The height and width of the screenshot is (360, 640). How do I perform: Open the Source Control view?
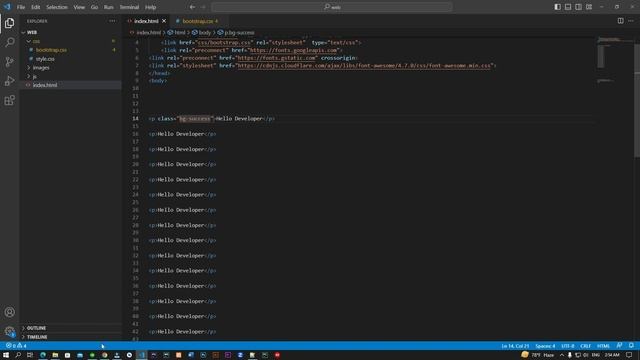coord(9,62)
